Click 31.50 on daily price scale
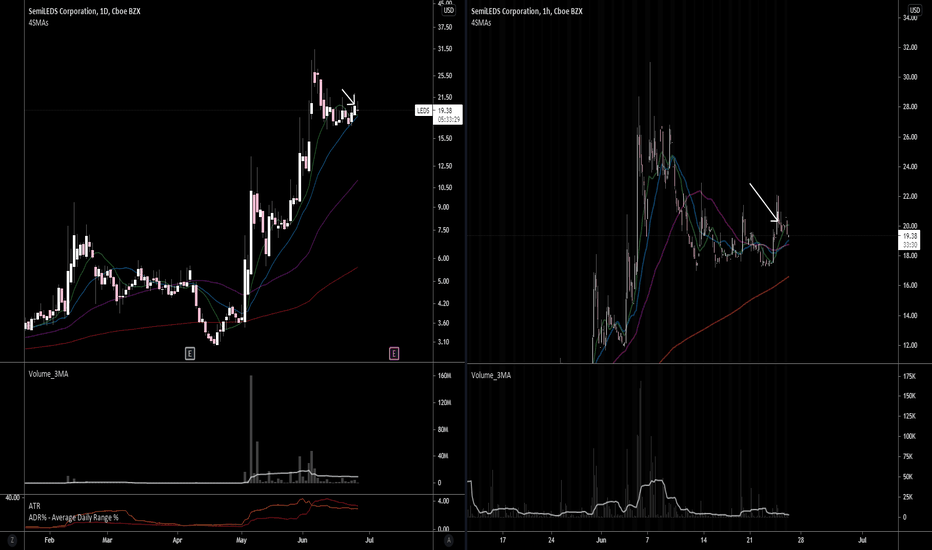 point(445,49)
